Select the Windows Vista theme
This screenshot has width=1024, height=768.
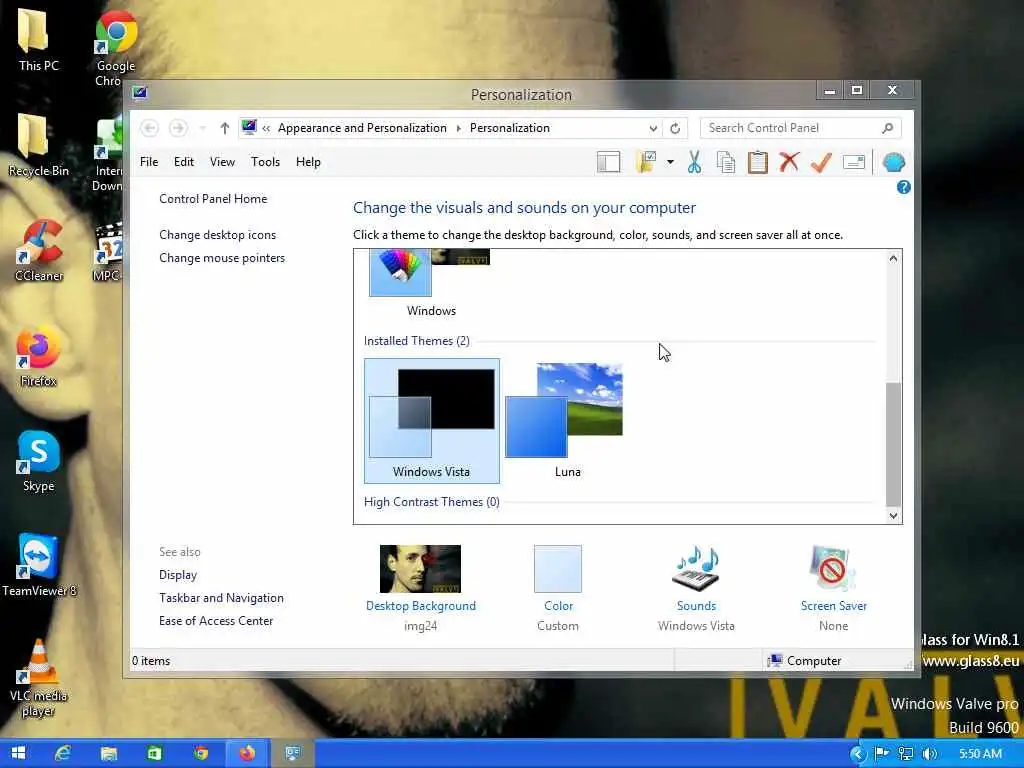pos(432,421)
